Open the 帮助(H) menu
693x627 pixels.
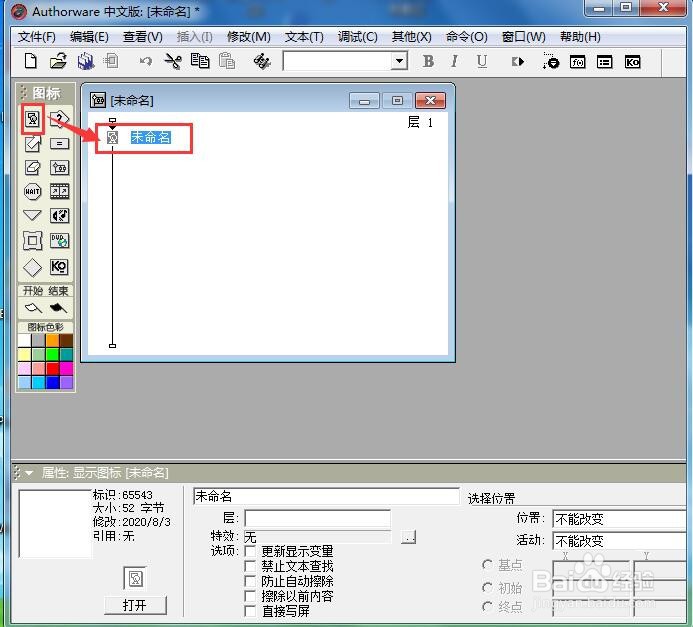tap(580, 37)
